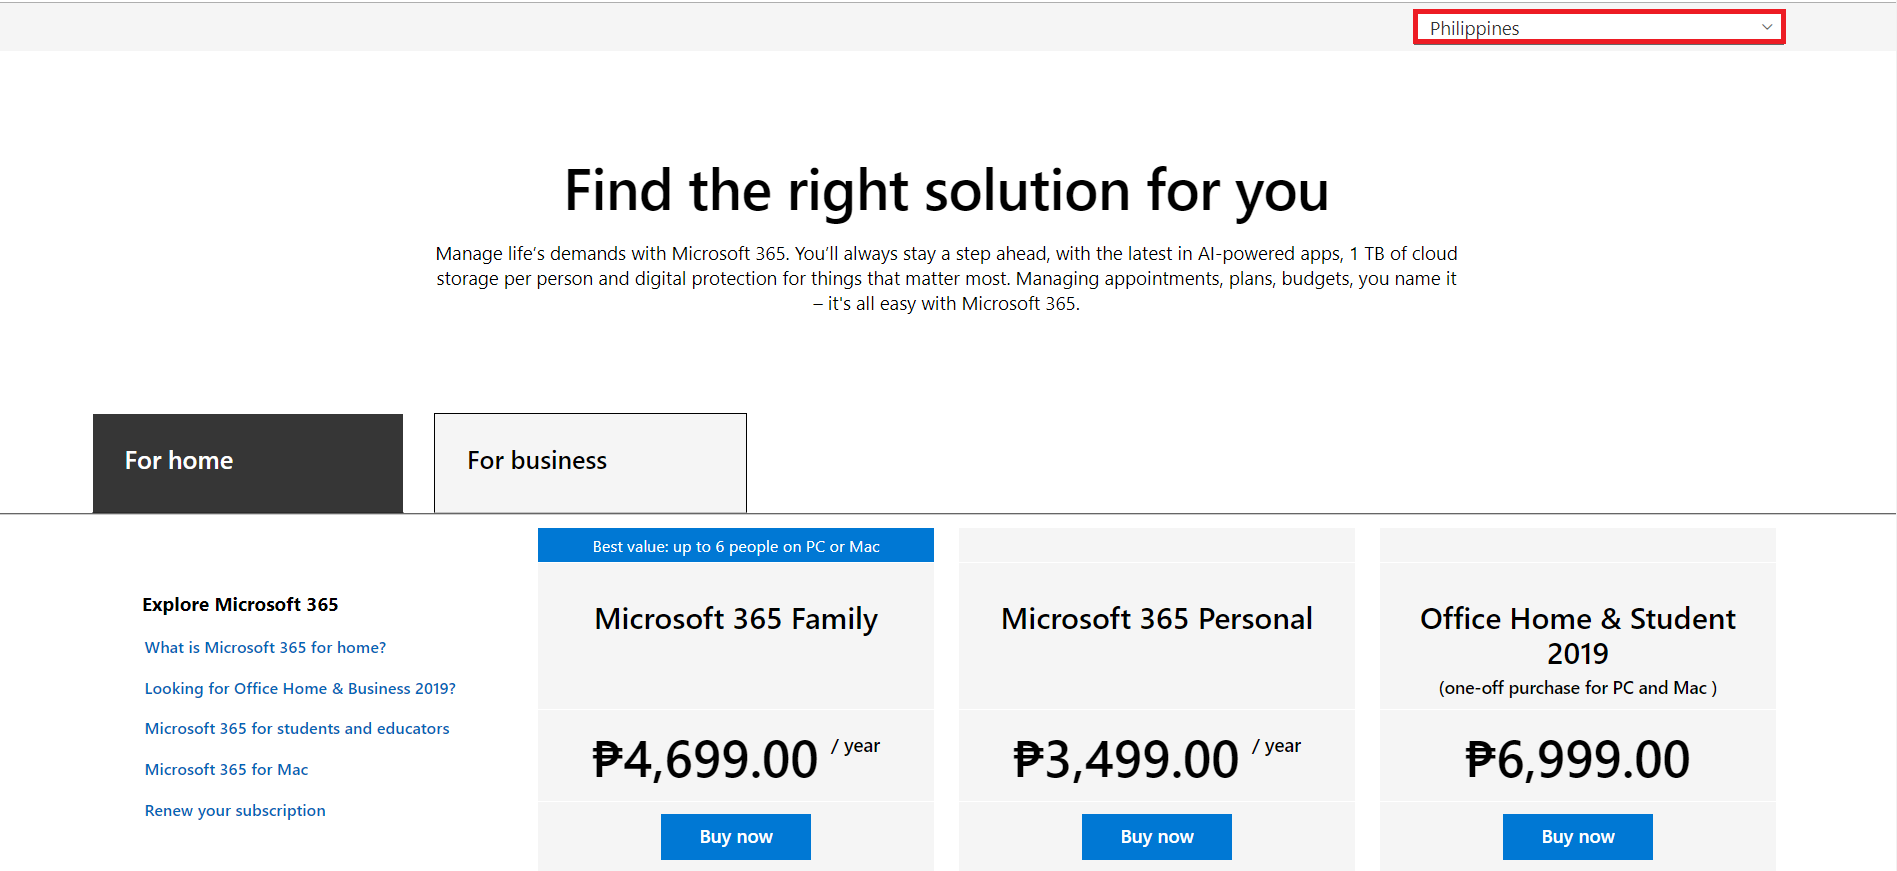Buy now under Microsoft 365 Personal
The image size is (1897, 871).
[x=1157, y=837]
